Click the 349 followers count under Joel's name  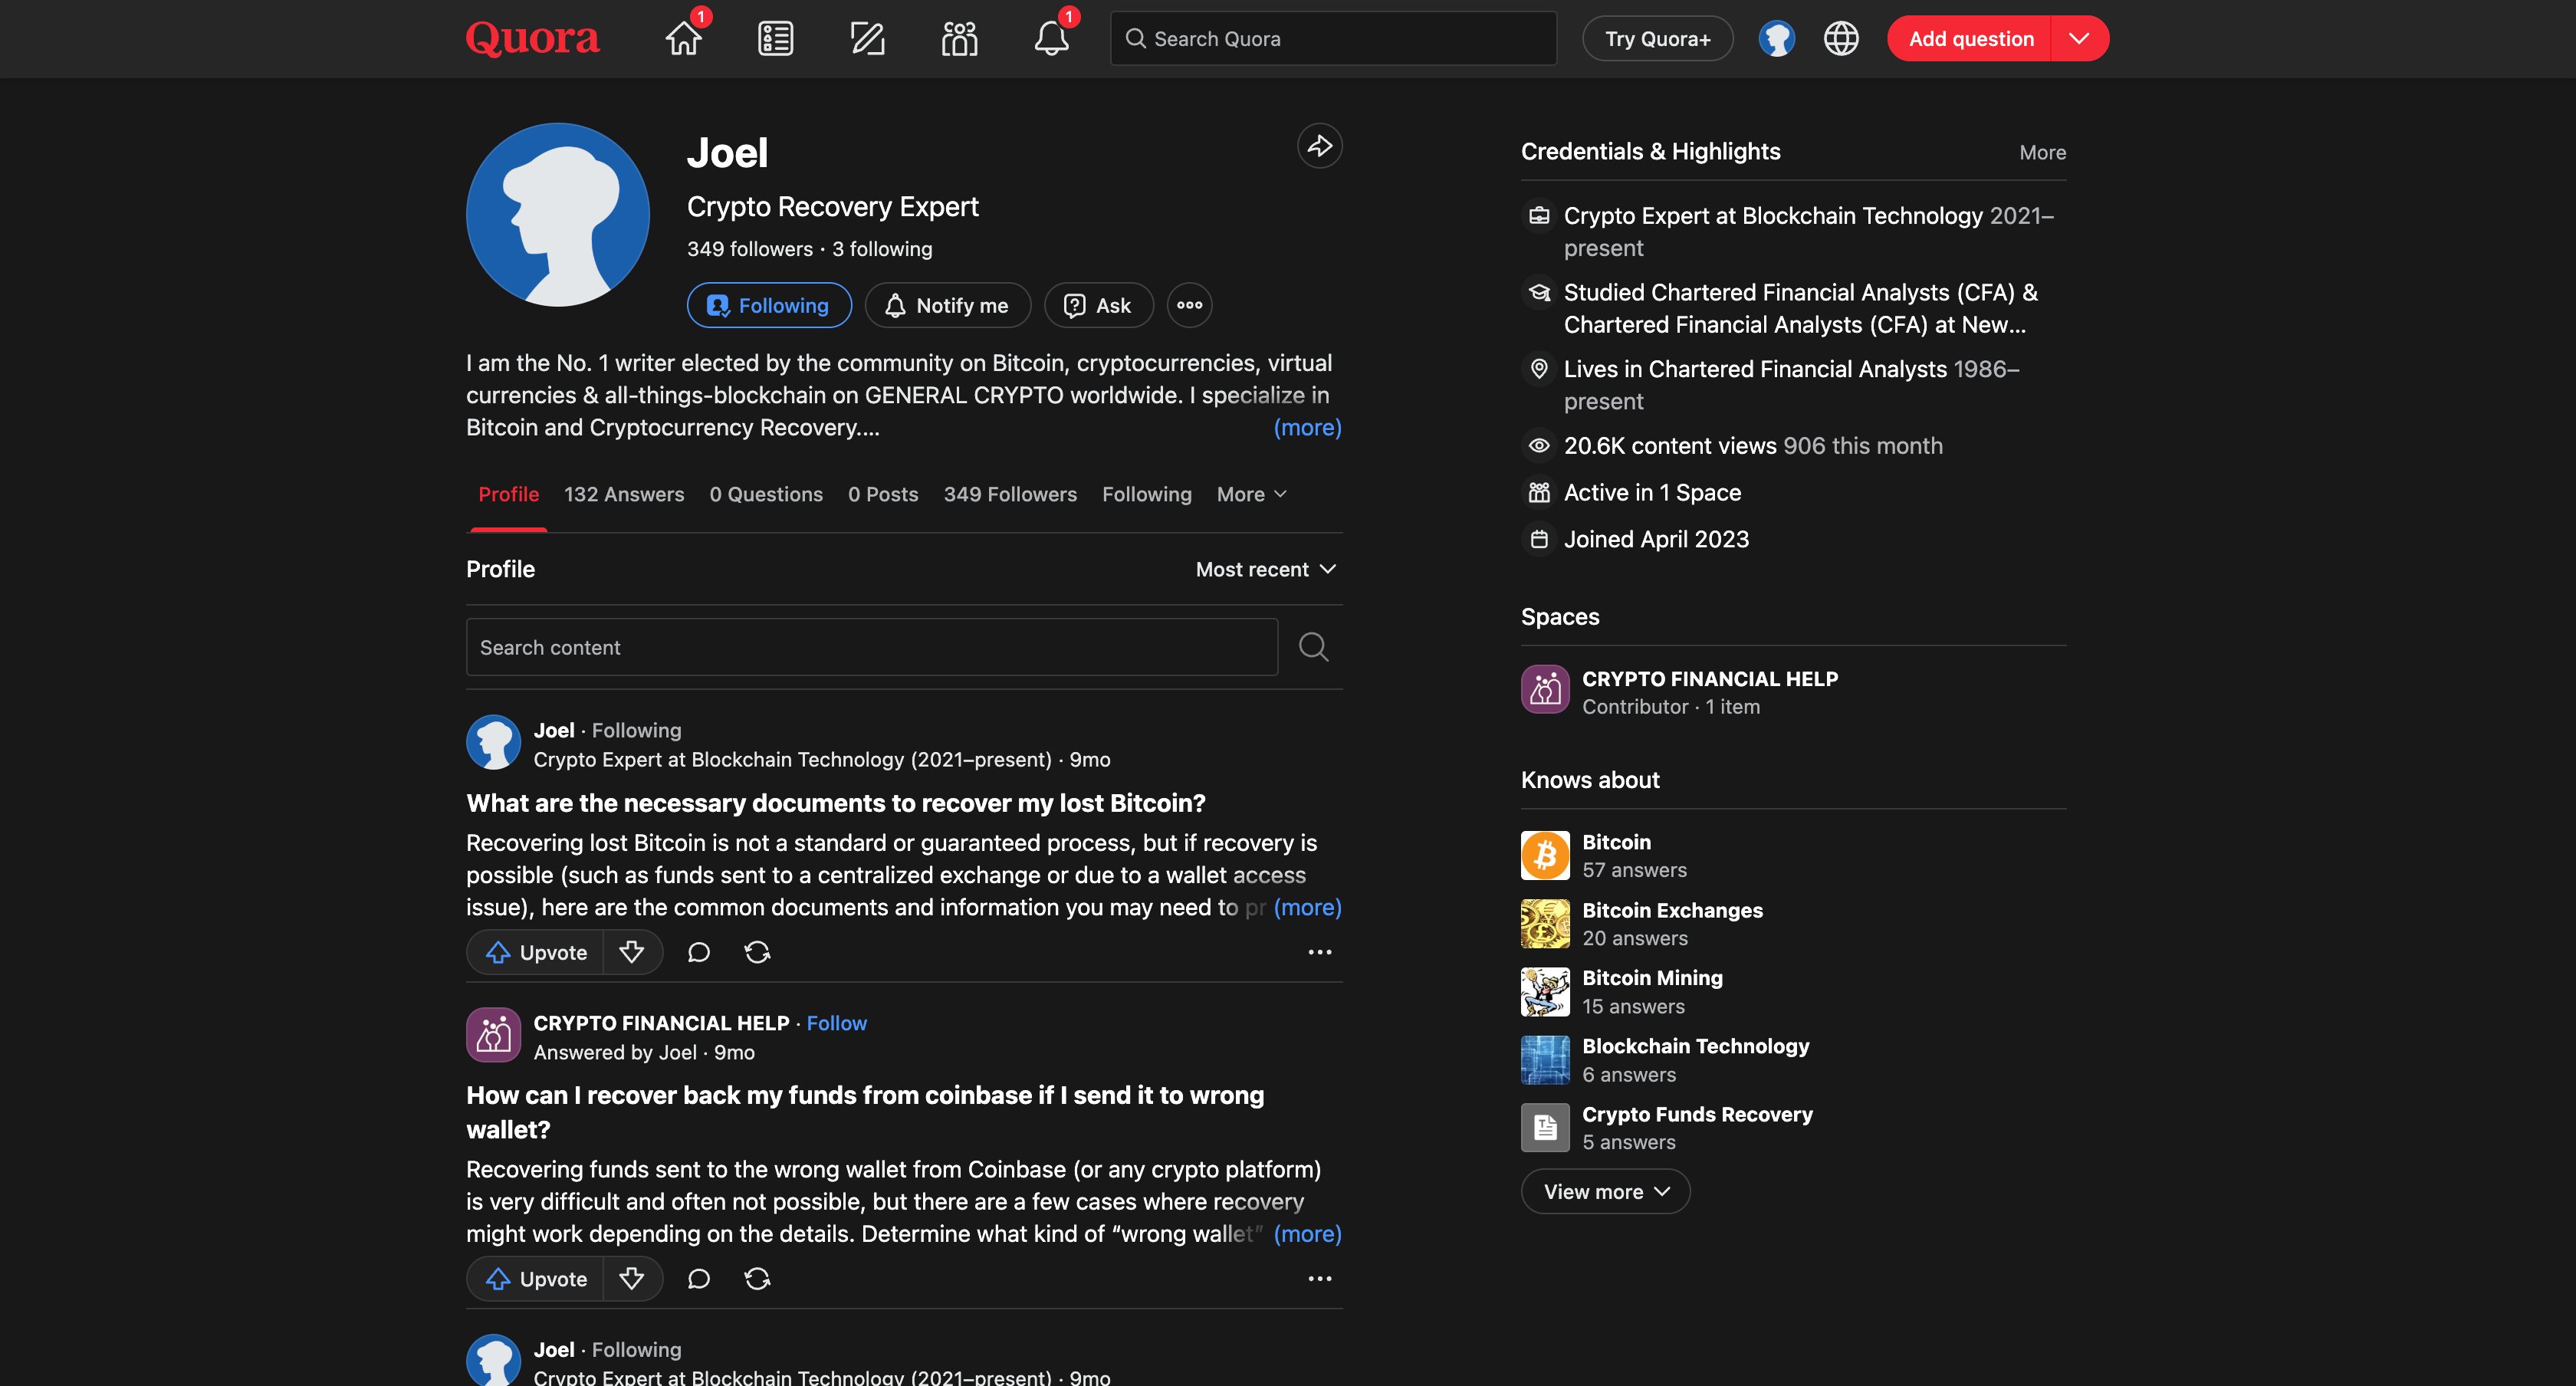coord(749,249)
